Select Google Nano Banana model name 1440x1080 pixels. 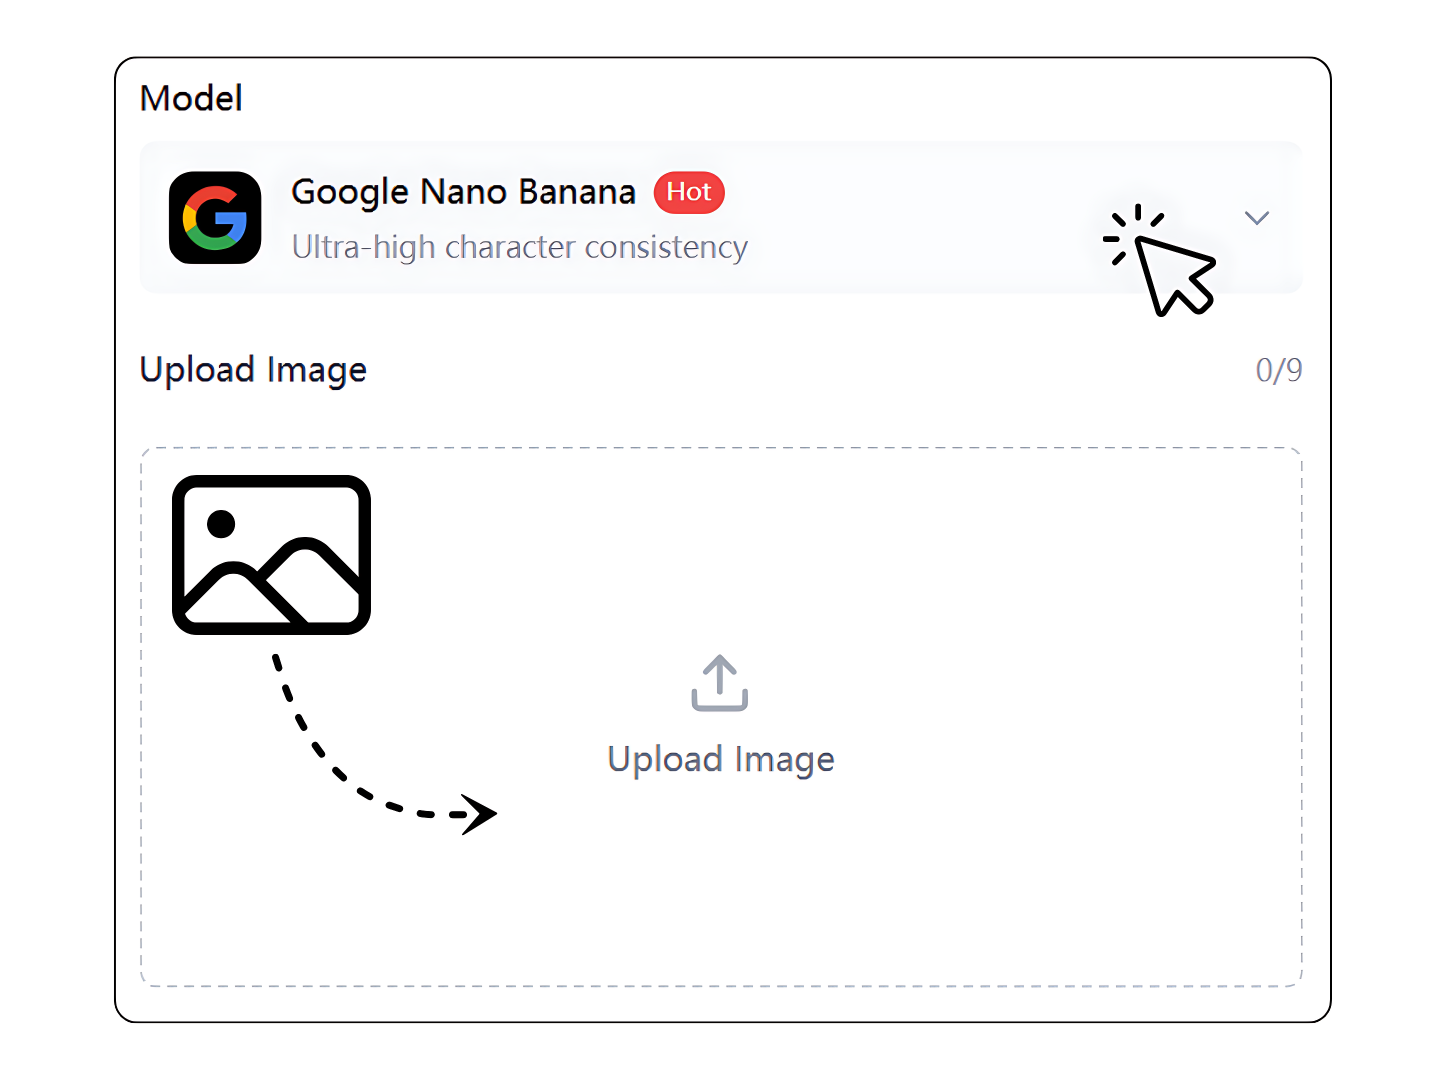point(463,192)
